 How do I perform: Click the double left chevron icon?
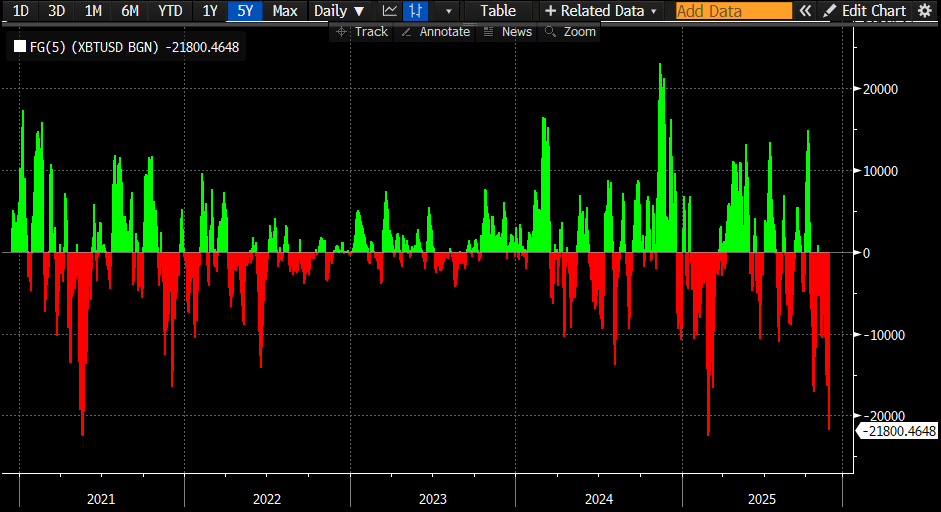(x=804, y=11)
